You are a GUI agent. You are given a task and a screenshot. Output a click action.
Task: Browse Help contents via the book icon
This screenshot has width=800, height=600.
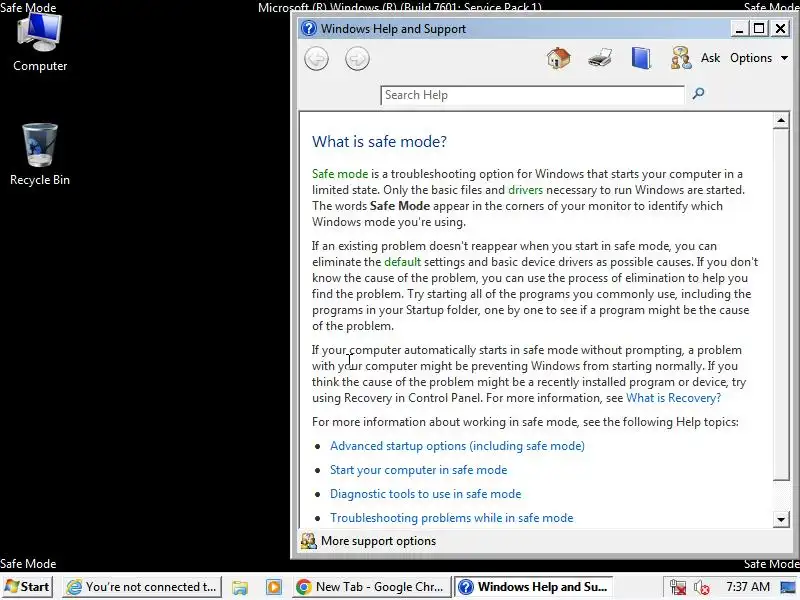click(641, 58)
